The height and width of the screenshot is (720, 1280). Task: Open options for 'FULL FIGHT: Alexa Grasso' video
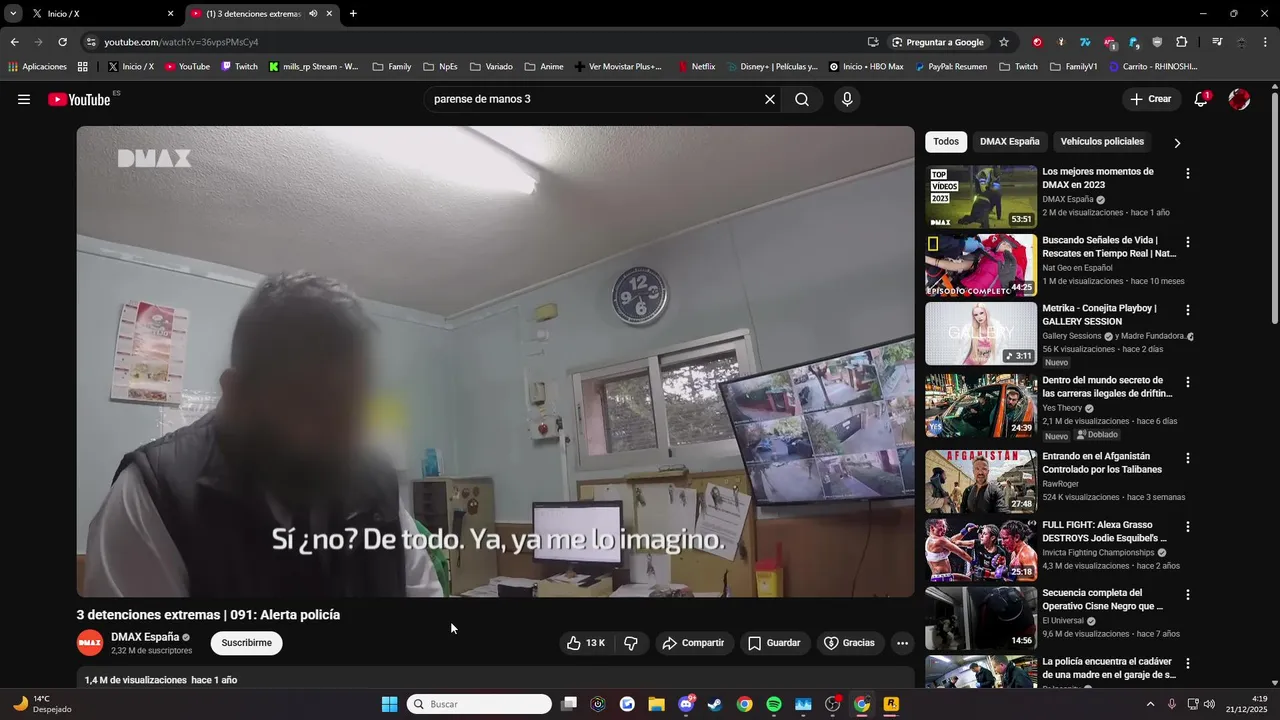[1188, 527]
